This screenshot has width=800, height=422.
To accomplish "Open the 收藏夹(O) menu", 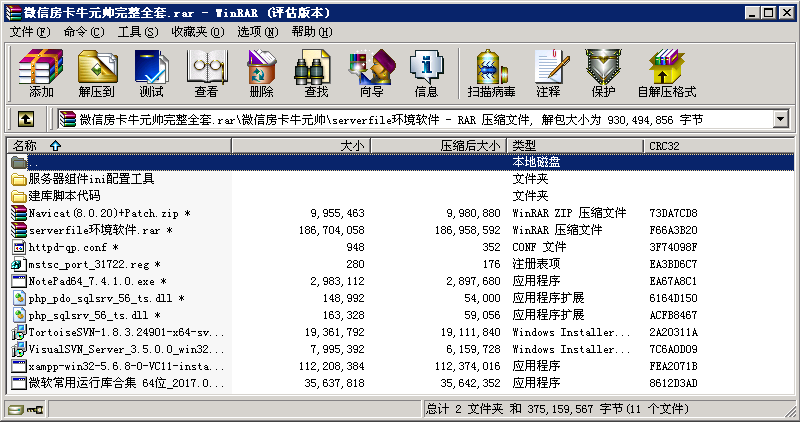I will pyautogui.click(x=189, y=32).
